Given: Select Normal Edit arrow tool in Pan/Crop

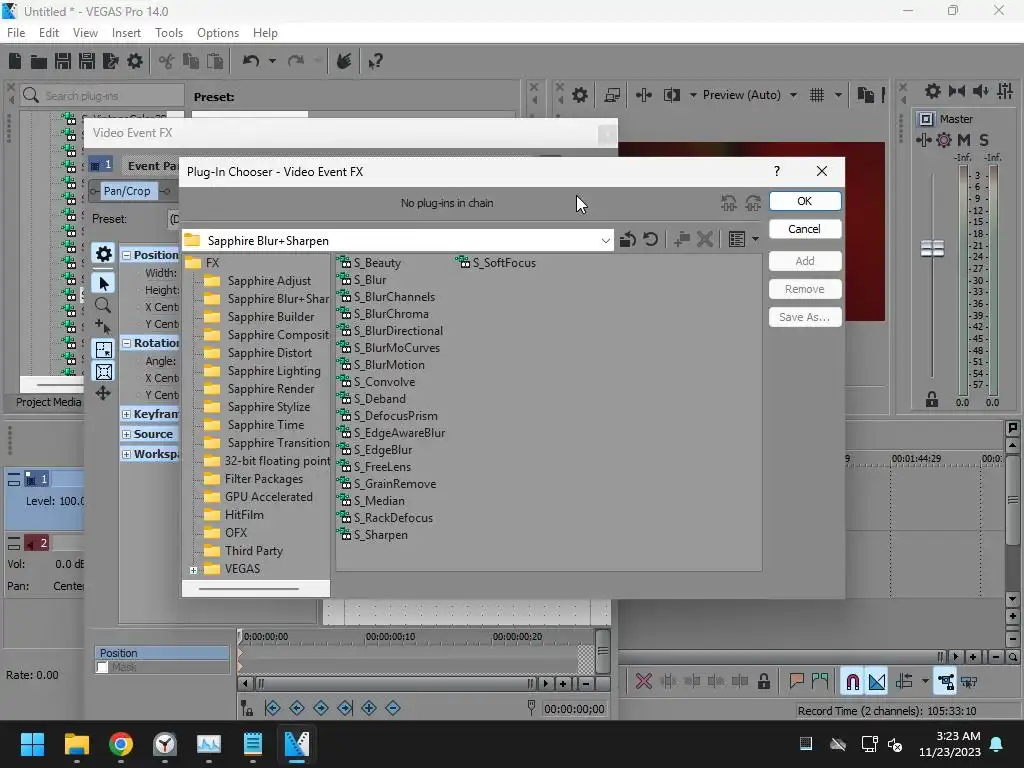Looking at the screenshot, I should point(103,283).
